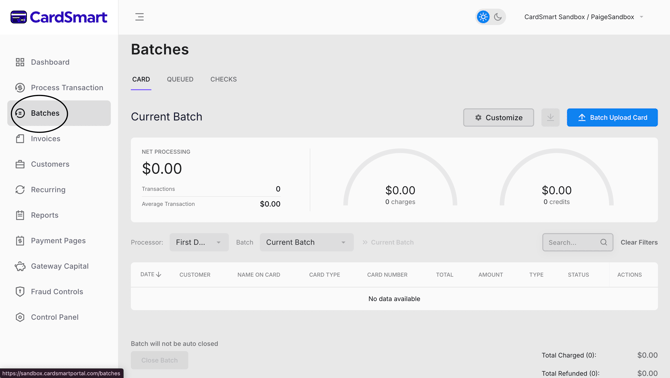This screenshot has width=670, height=378.
Task: Switch to the QUEUED tab
Action: click(x=180, y=79)
